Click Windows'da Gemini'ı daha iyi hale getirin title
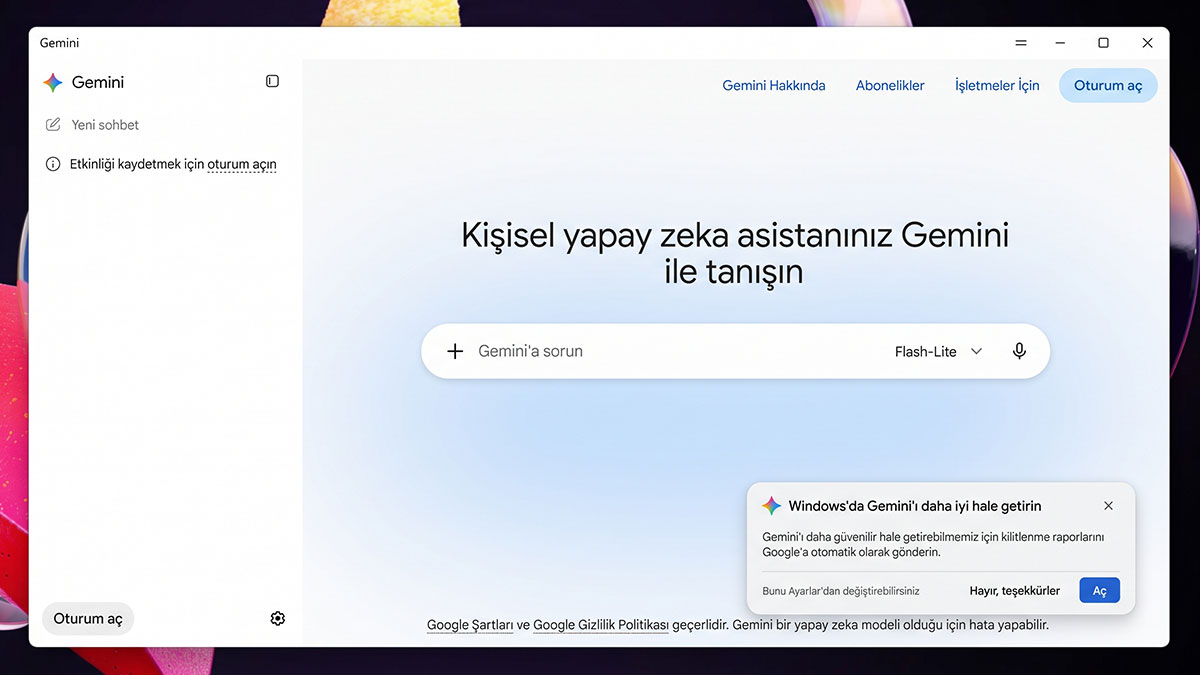The width and height of the screenshot is (1200, 675). coord(915,506)
